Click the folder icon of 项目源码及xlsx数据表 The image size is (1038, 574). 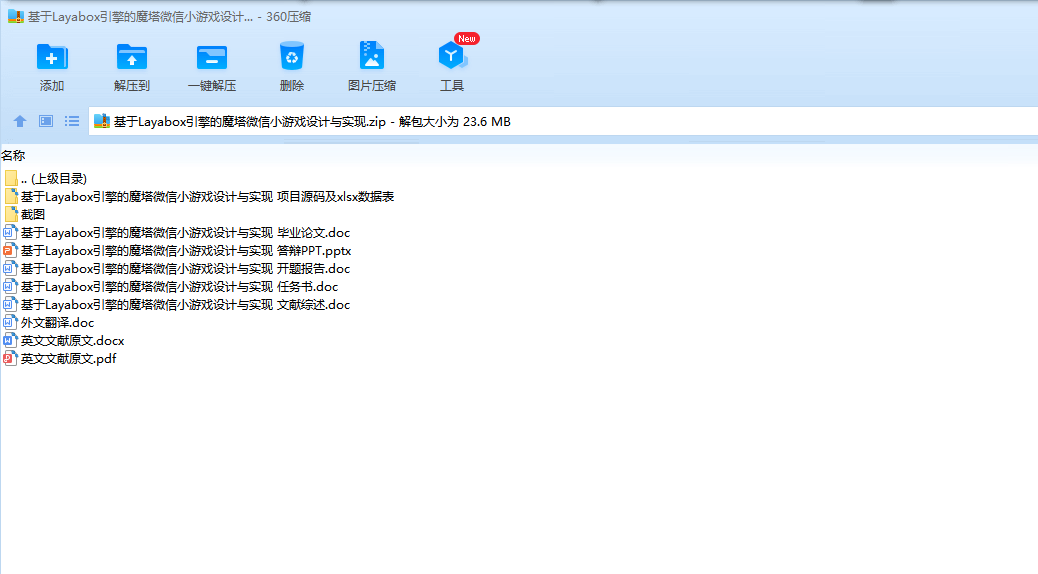coord(11,197)
